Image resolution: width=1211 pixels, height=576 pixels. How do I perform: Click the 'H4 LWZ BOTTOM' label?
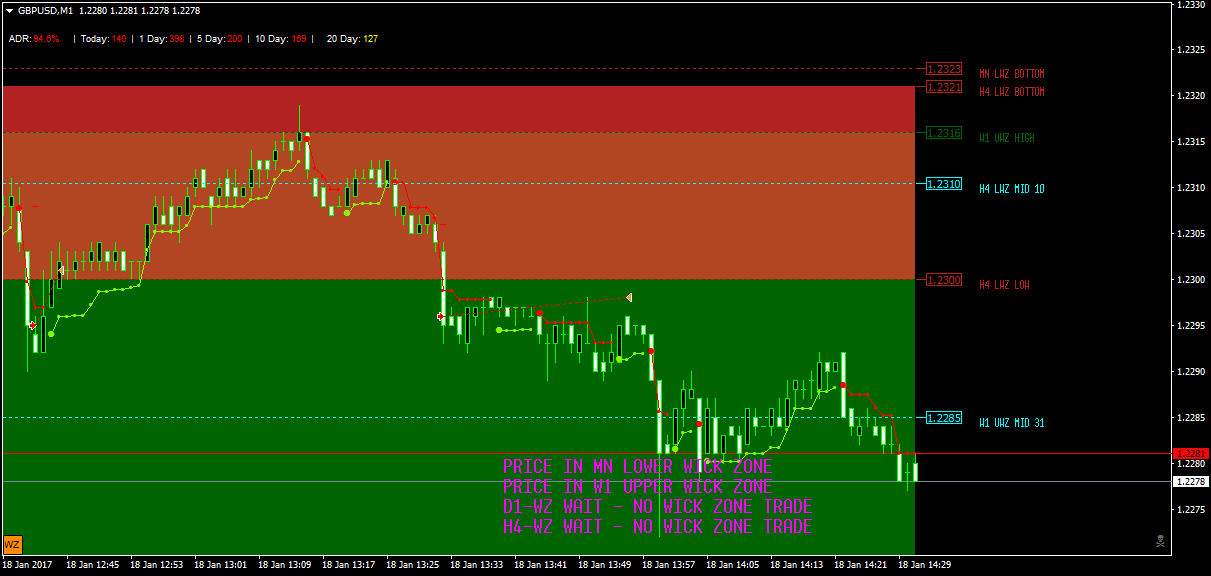tap(1012, 92)
